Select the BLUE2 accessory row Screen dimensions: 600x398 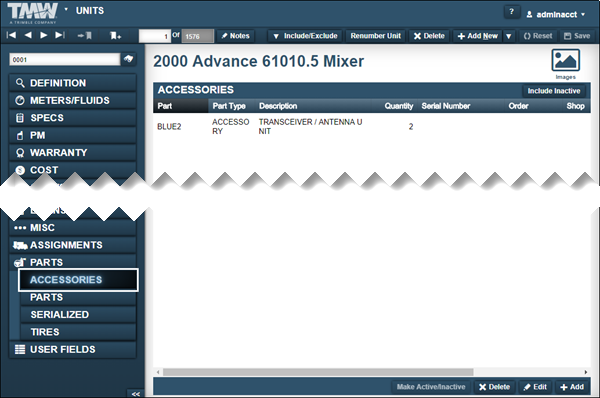[x=371, y=126]
